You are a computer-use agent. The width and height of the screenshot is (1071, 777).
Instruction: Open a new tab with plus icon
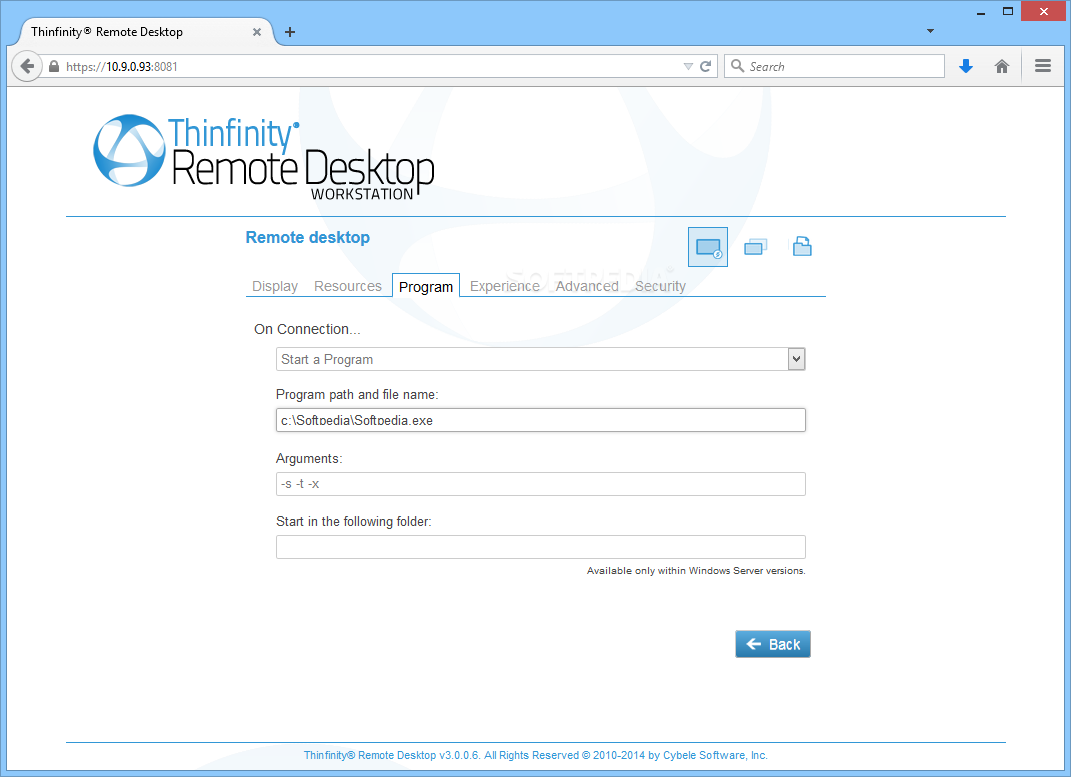[x=290, y=32]
